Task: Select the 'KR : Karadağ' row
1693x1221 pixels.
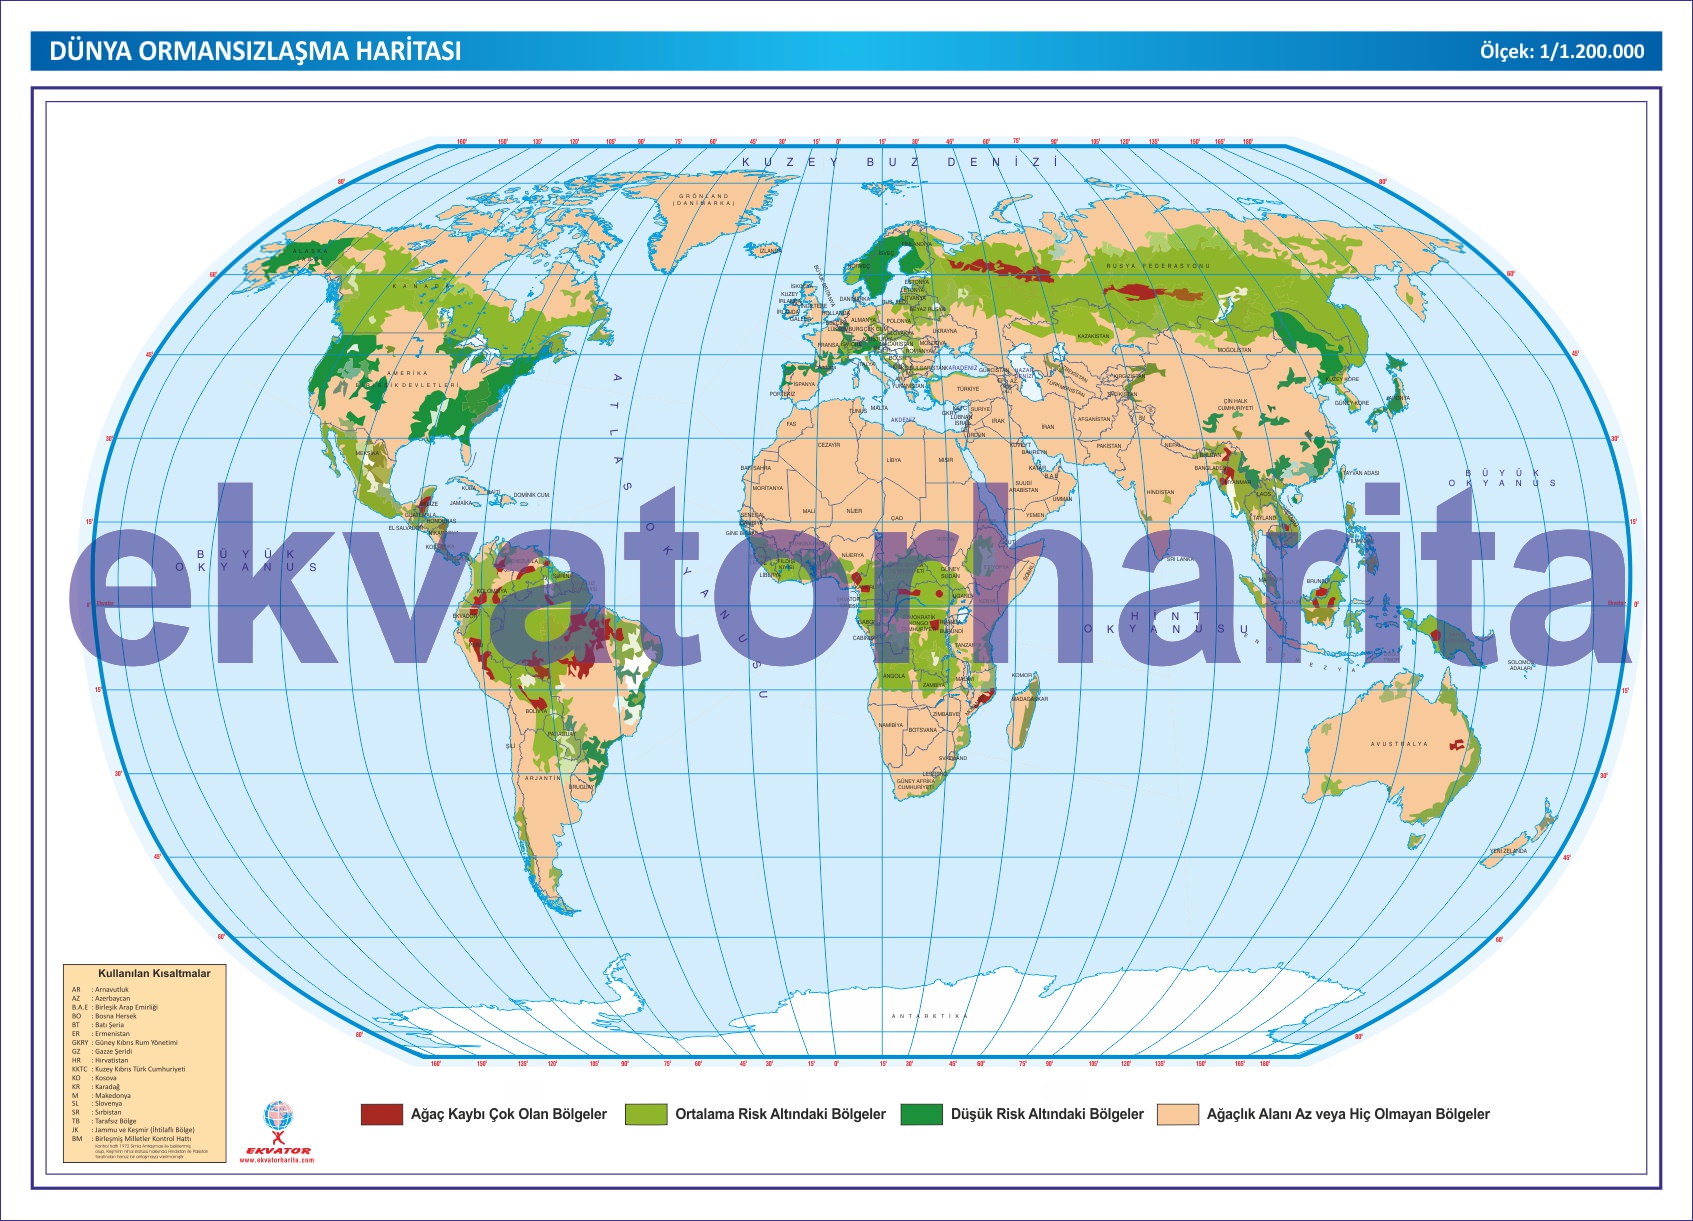Action: (x=95, y=1087)
